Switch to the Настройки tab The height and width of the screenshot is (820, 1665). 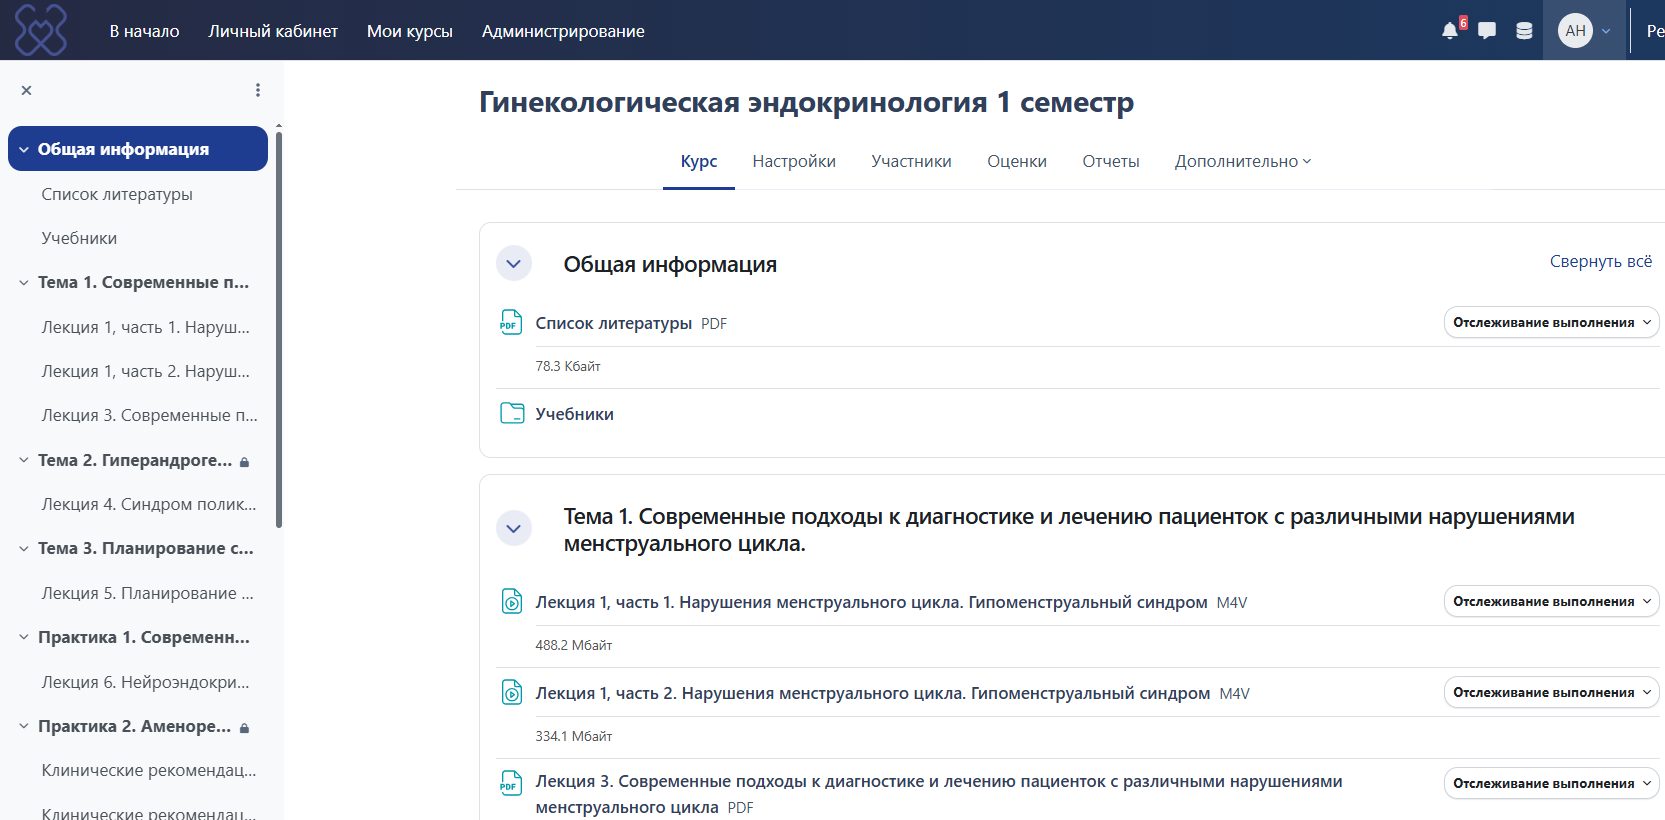(x=794, y=161)
